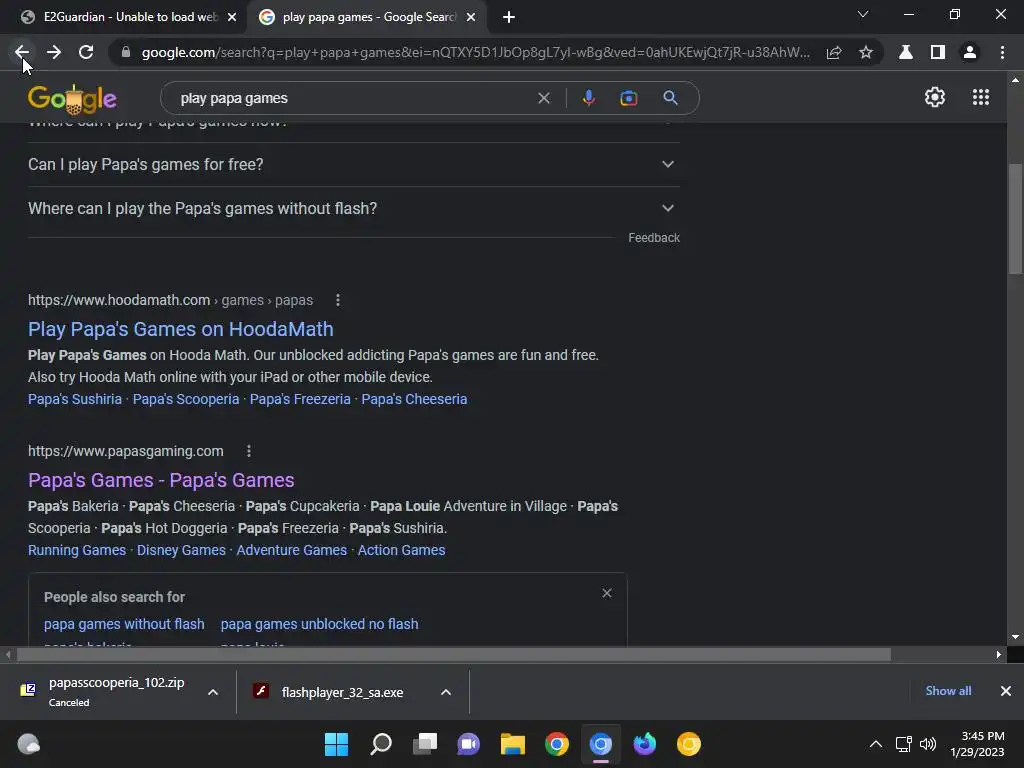Open the Adventure Games sitelink

pos(291,550)
